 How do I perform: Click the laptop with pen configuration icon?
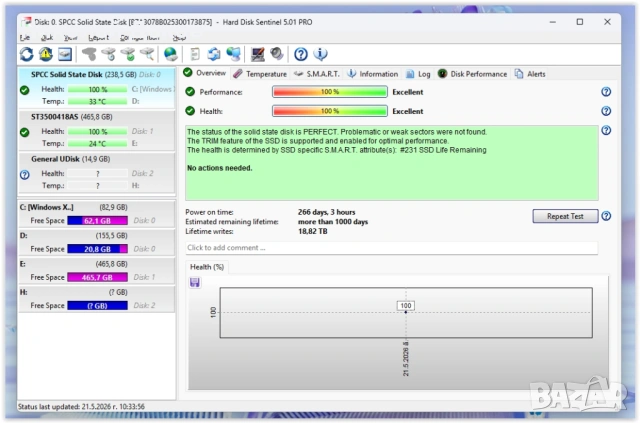[258, 54]
